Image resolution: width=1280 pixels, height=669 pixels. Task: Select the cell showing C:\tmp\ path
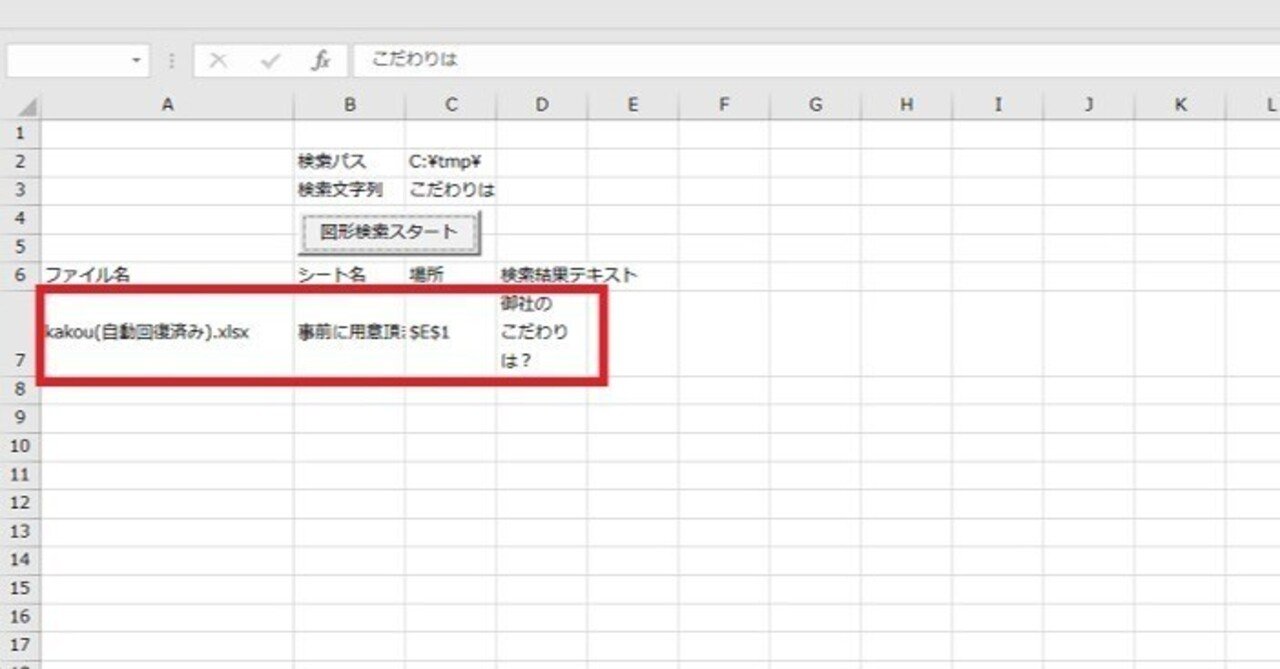(451, 161)
